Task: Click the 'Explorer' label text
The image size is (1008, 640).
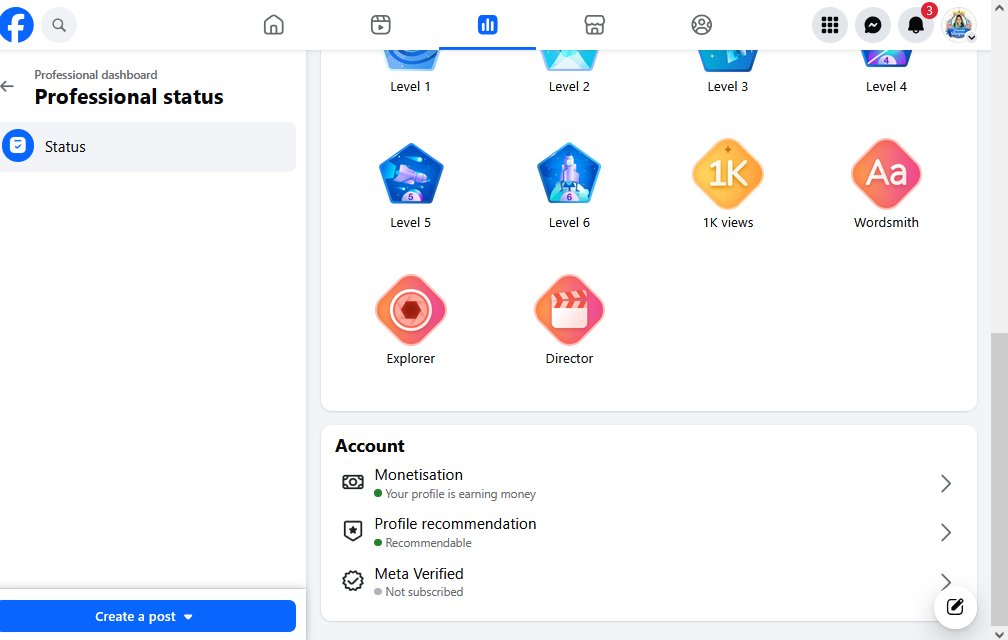Action: point(410,359)
